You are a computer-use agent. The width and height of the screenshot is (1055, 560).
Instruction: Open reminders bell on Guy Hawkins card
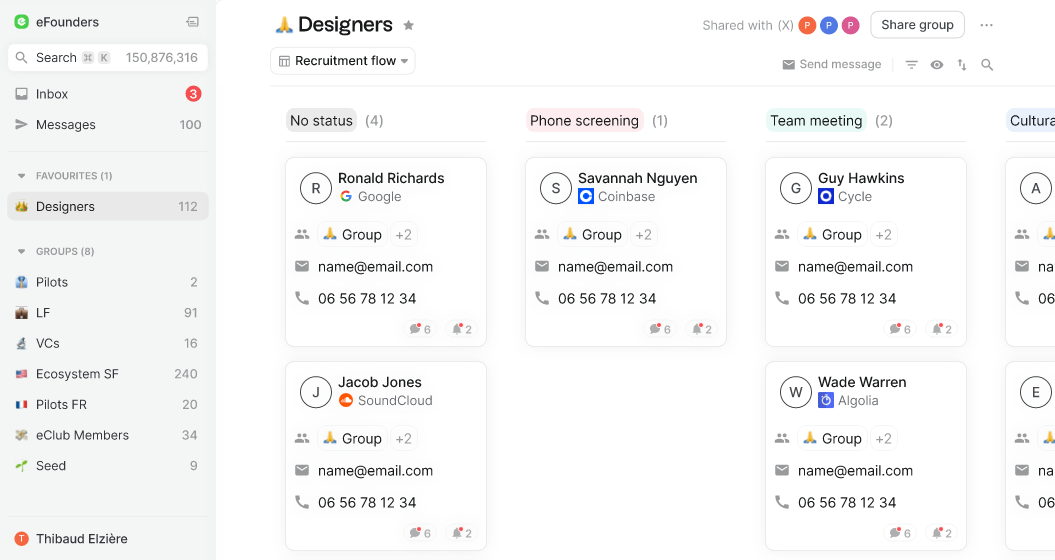click(x=942, y=329)
